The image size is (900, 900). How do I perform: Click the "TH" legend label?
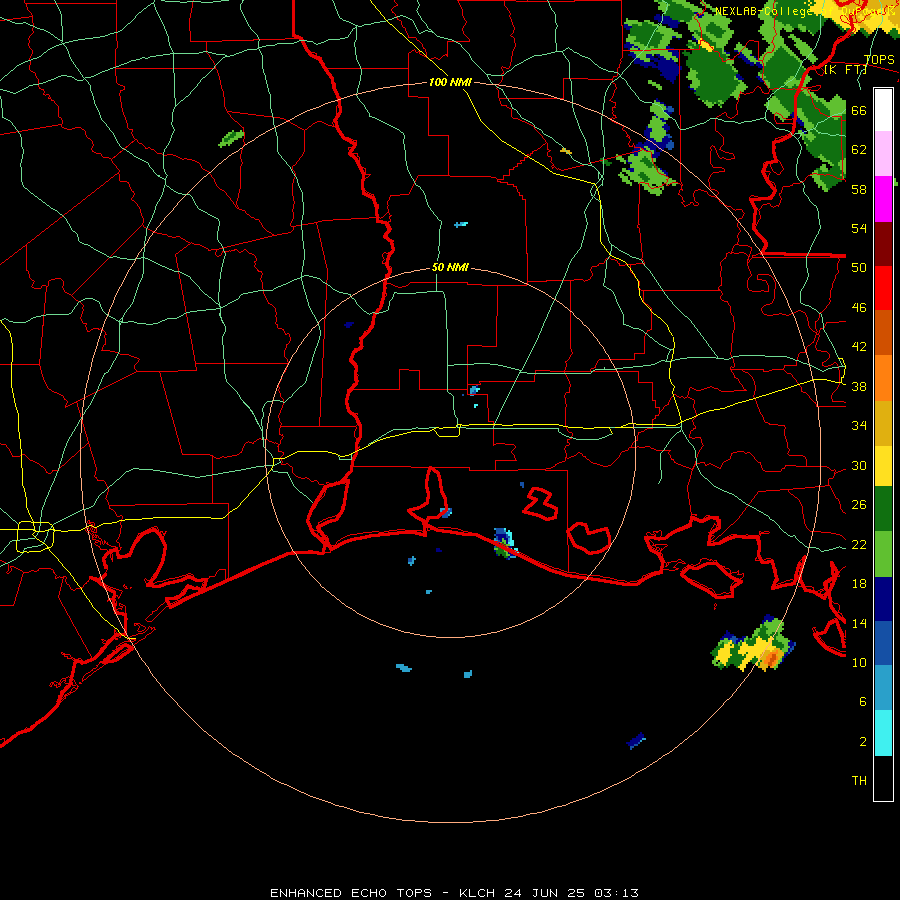pyautogui.click(x=859, y=781)
